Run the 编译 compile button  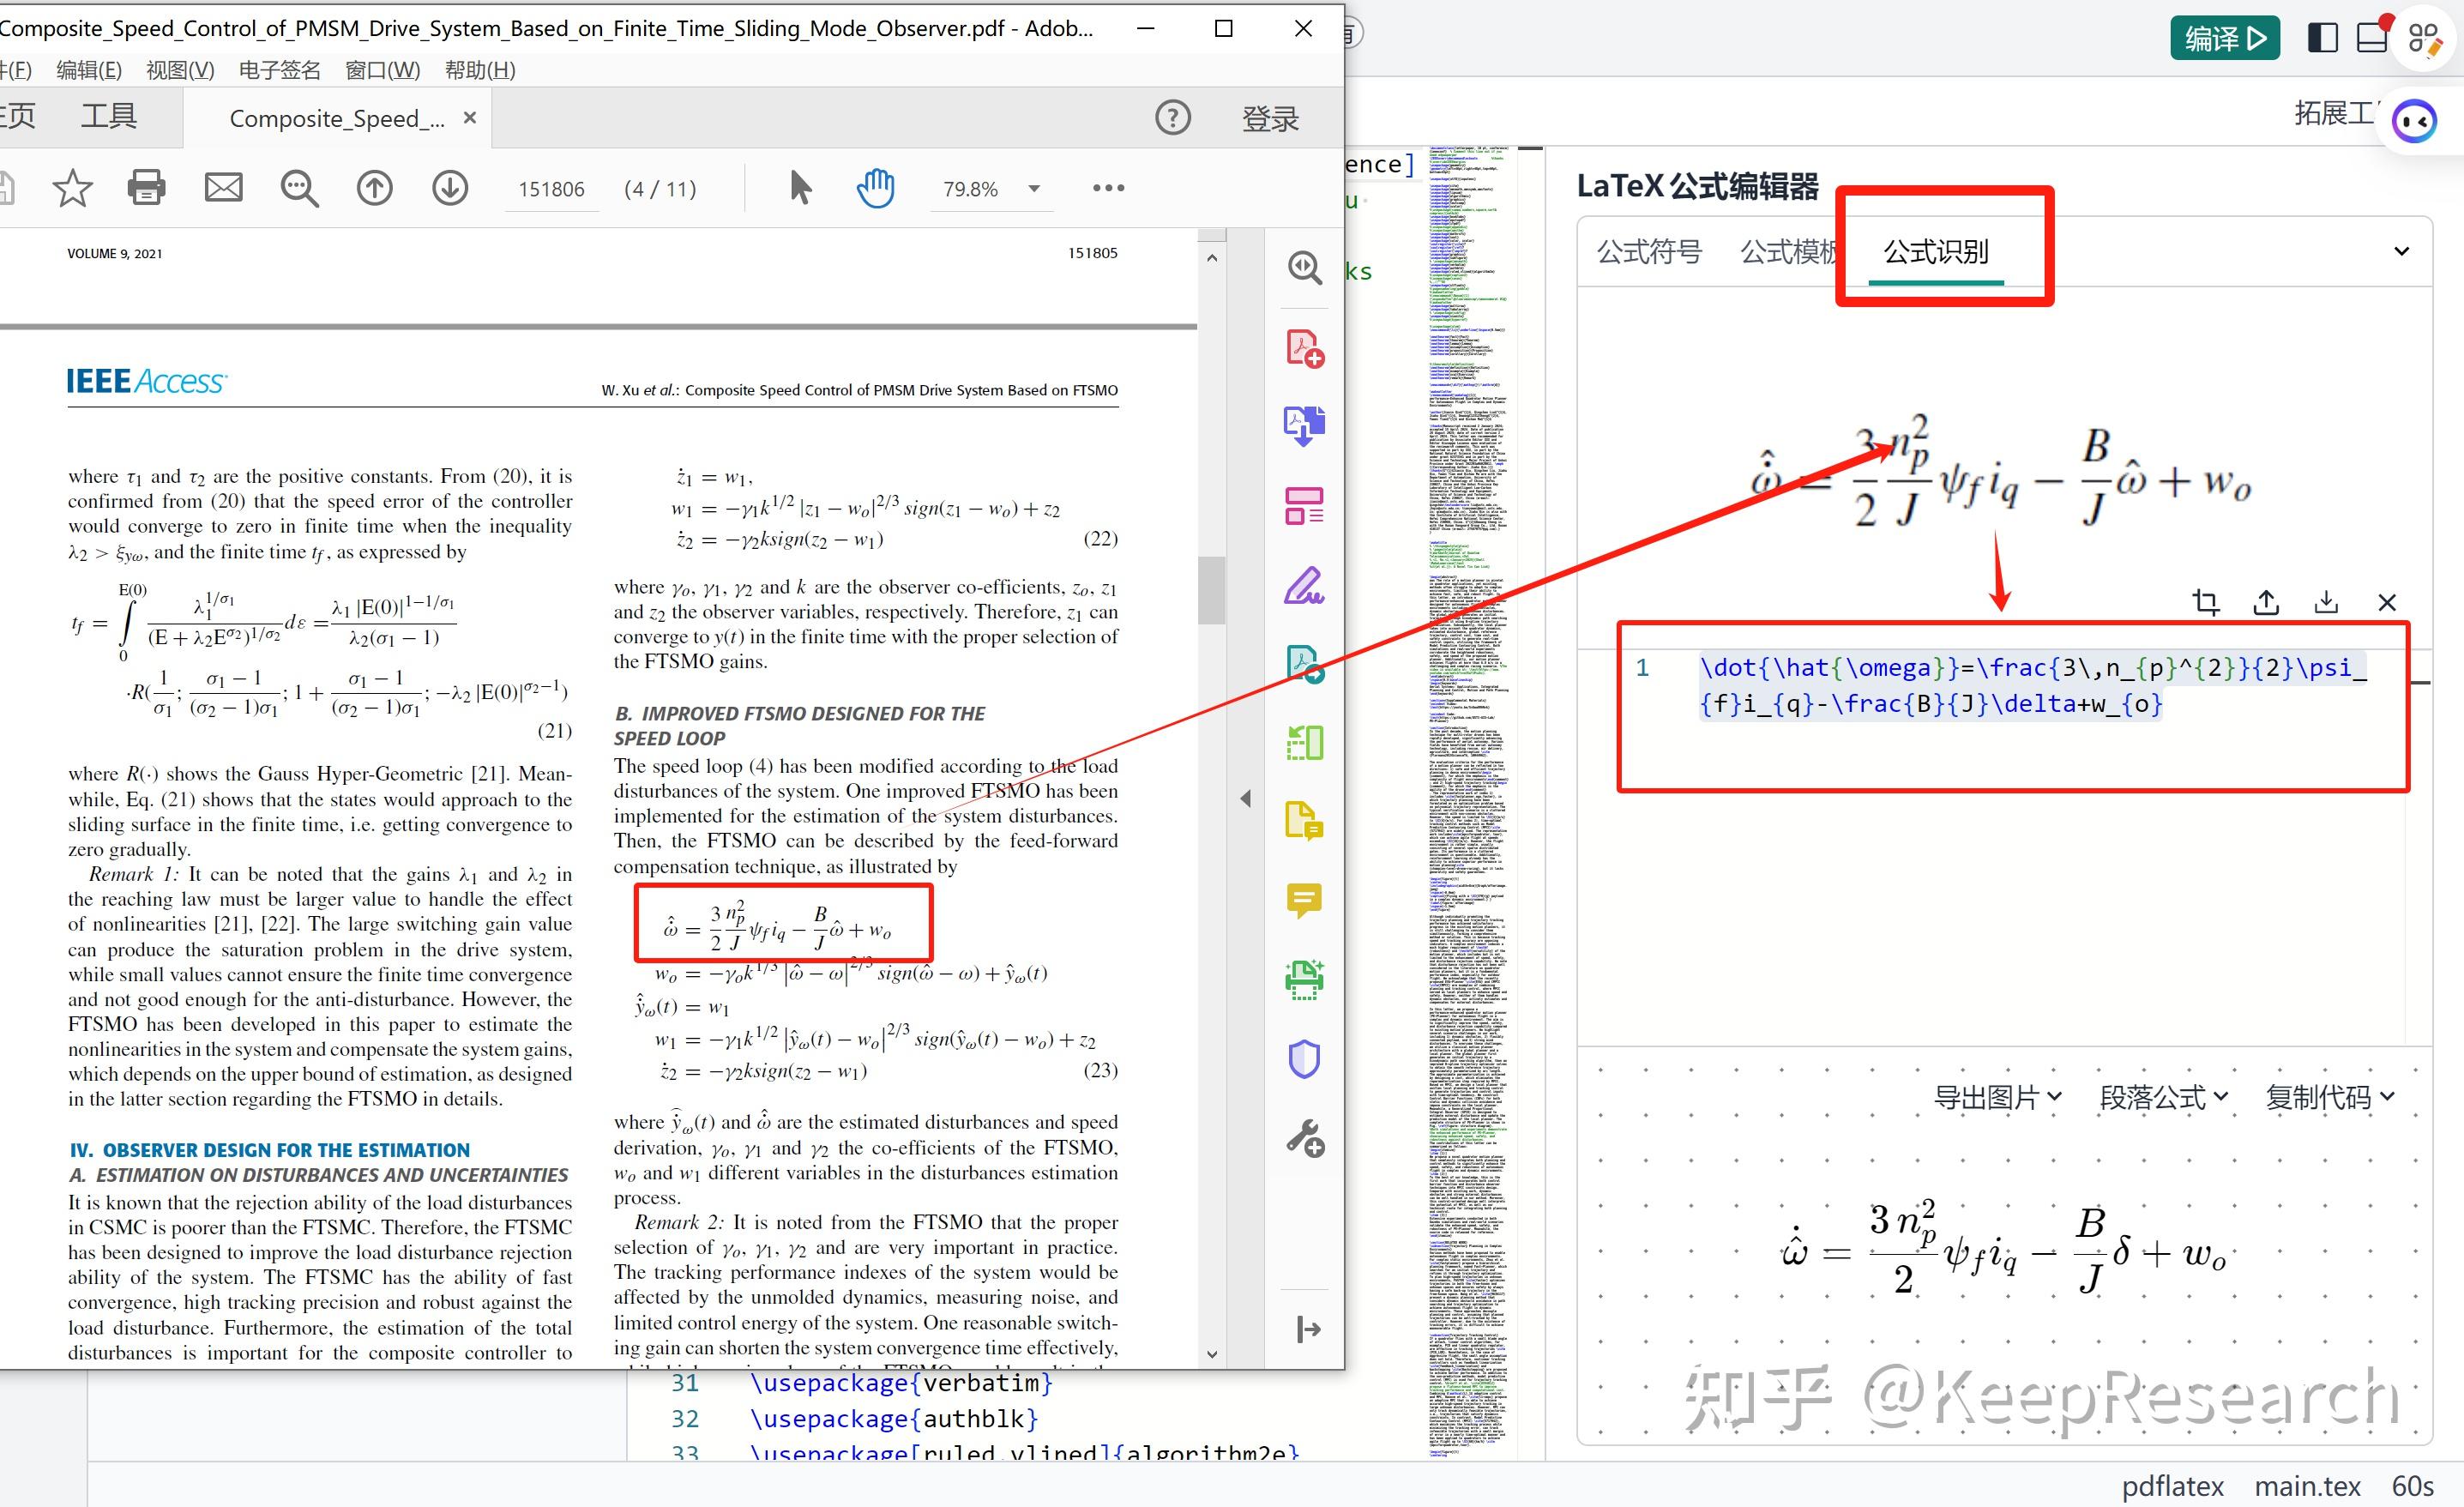(x=2224, y=37)
